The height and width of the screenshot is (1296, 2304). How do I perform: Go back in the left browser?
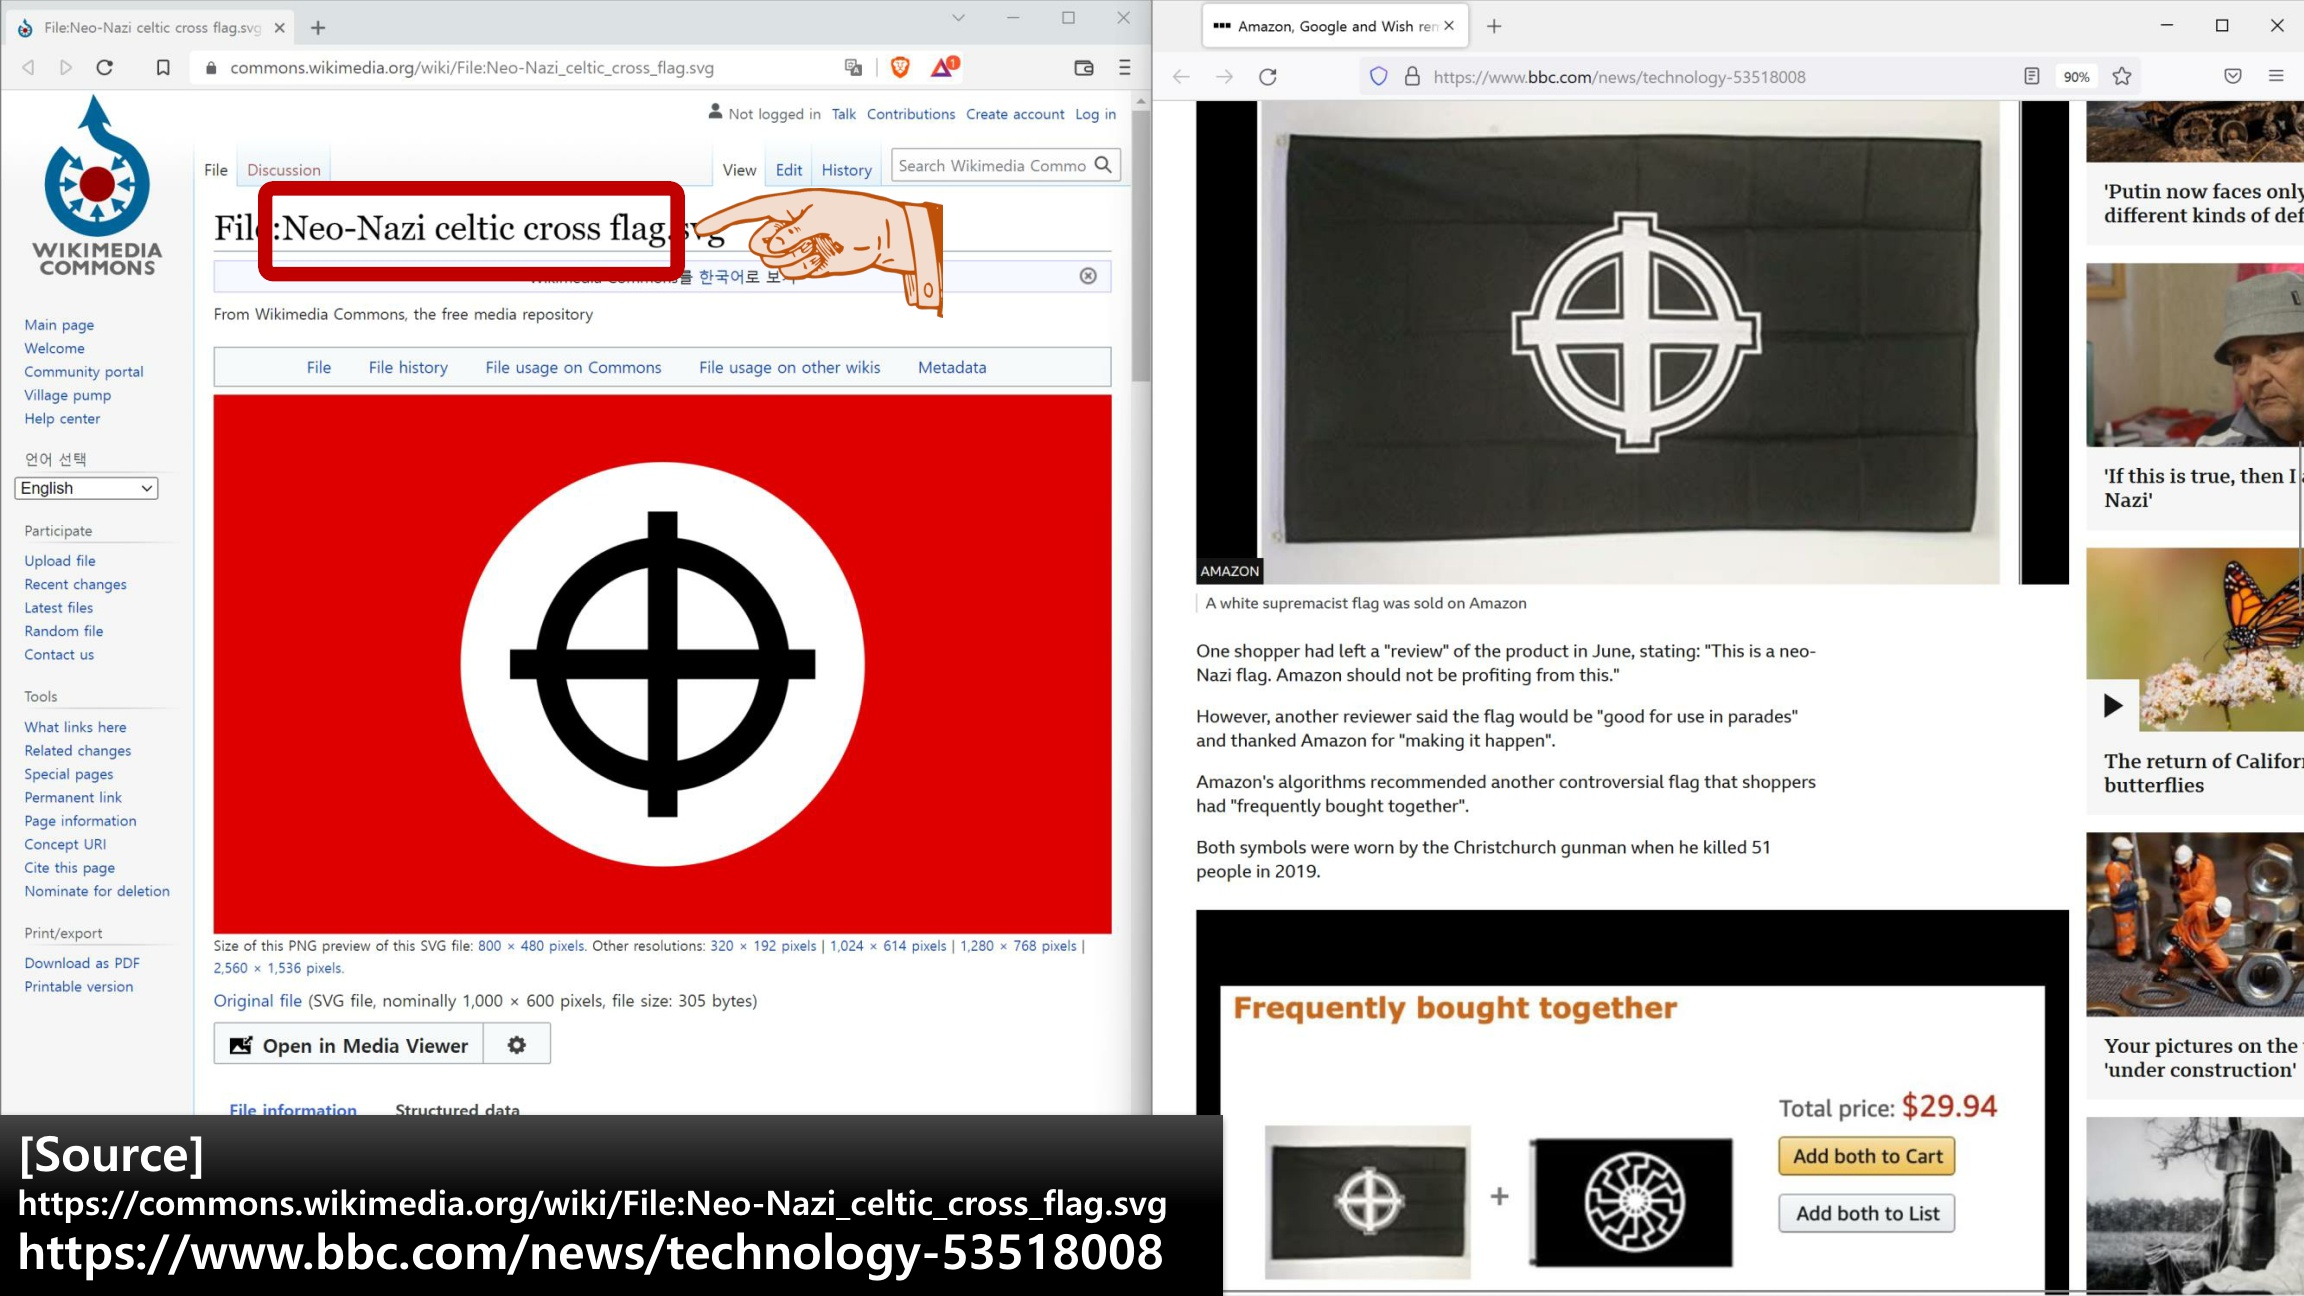tap(29, 68)
